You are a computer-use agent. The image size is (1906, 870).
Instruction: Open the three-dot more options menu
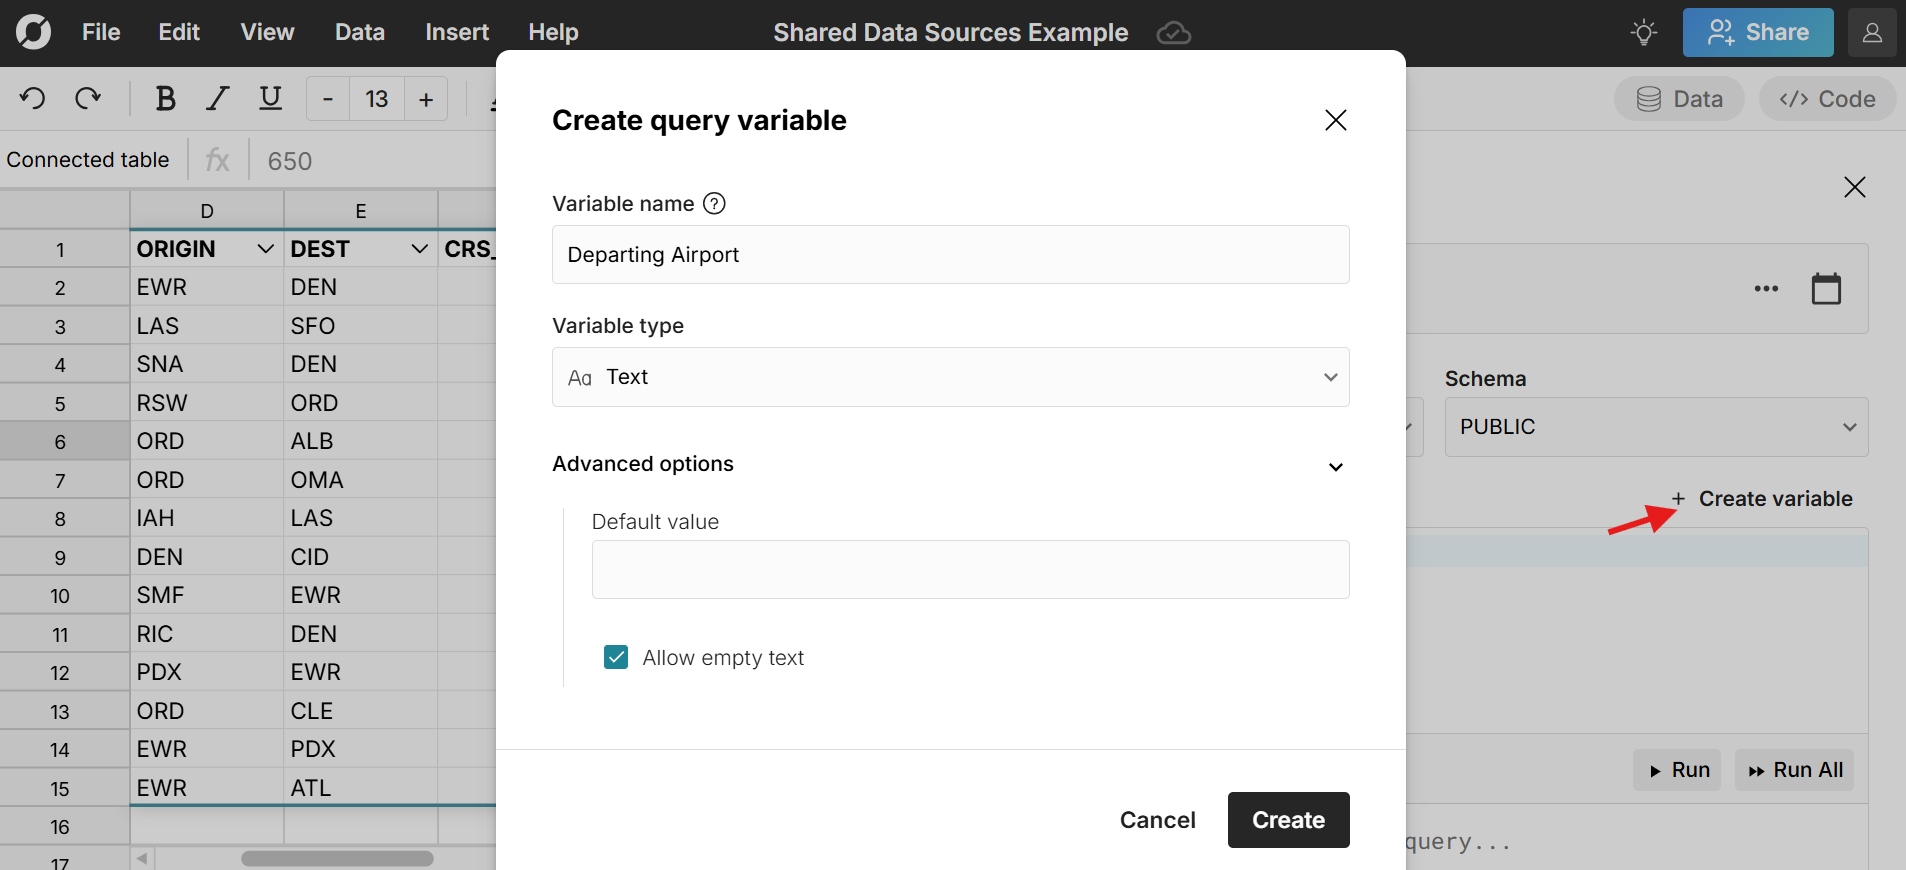[1766, 289]
